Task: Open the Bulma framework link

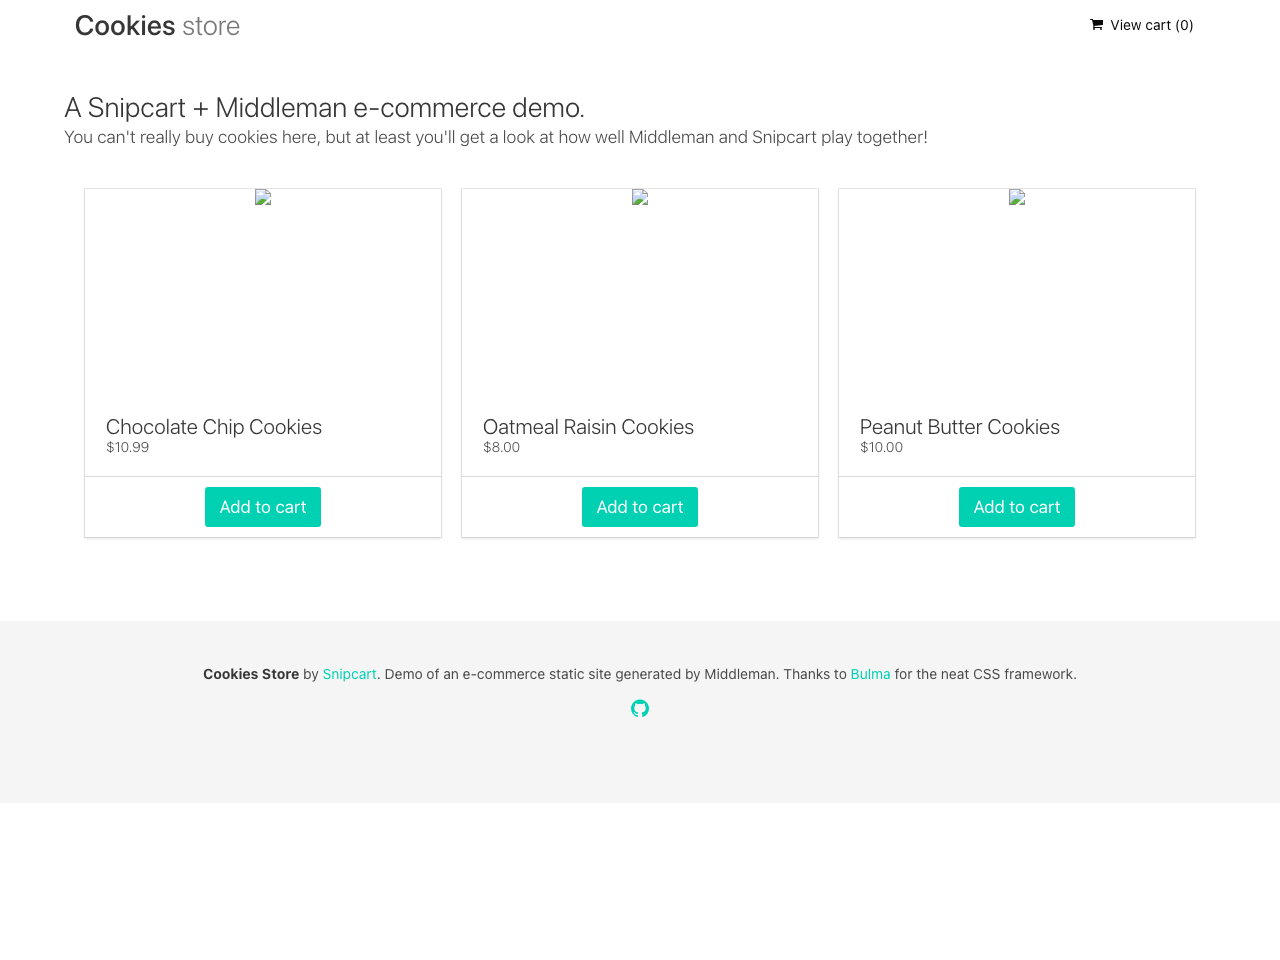Action: 870,673
